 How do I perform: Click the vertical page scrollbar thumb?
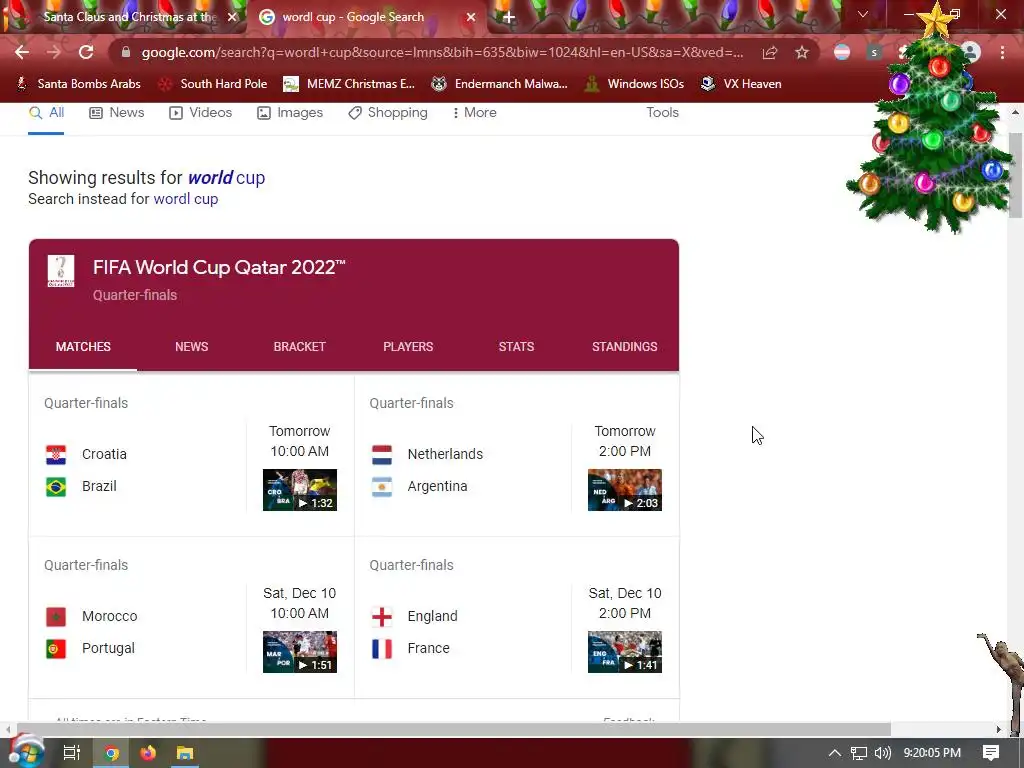[1015, 176]
